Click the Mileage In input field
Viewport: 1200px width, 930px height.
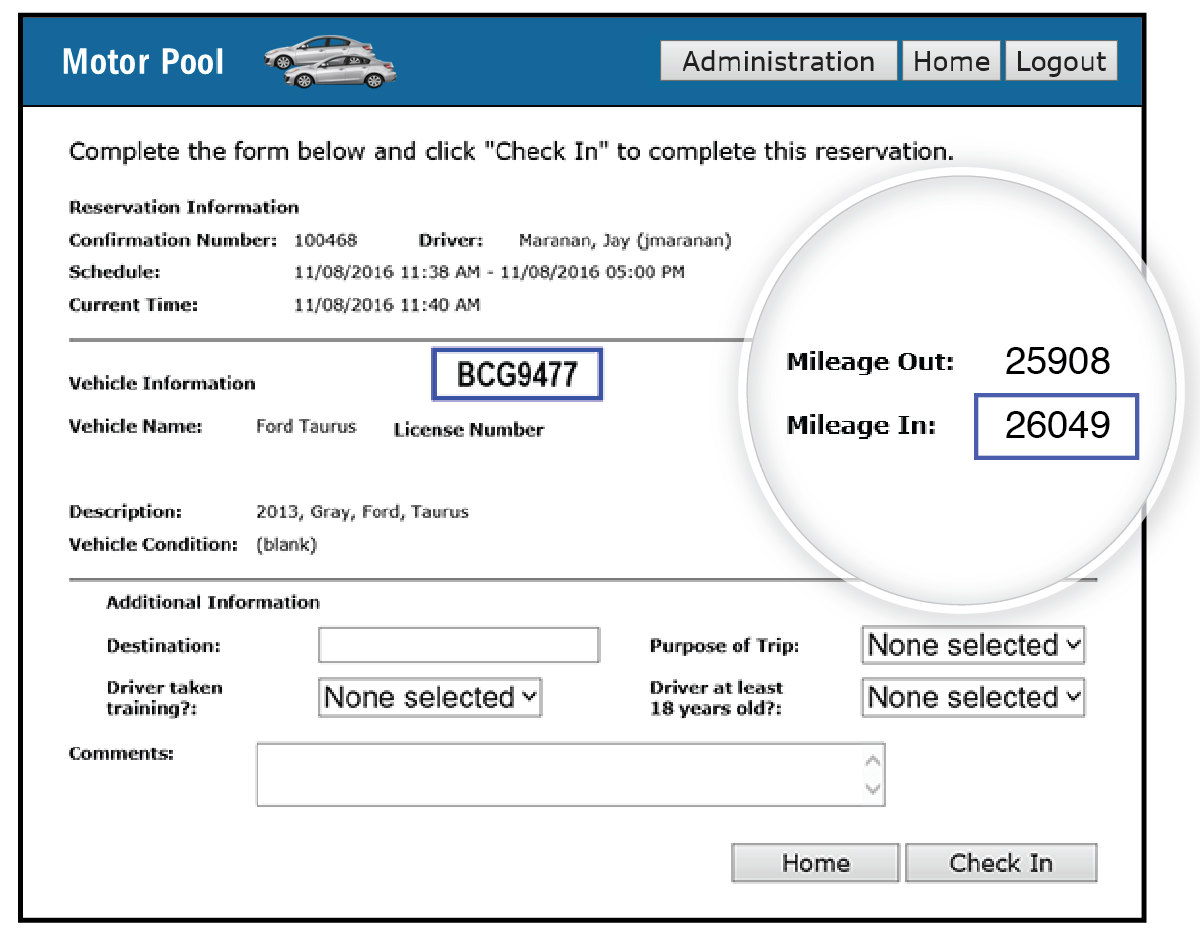(1057, 426)
